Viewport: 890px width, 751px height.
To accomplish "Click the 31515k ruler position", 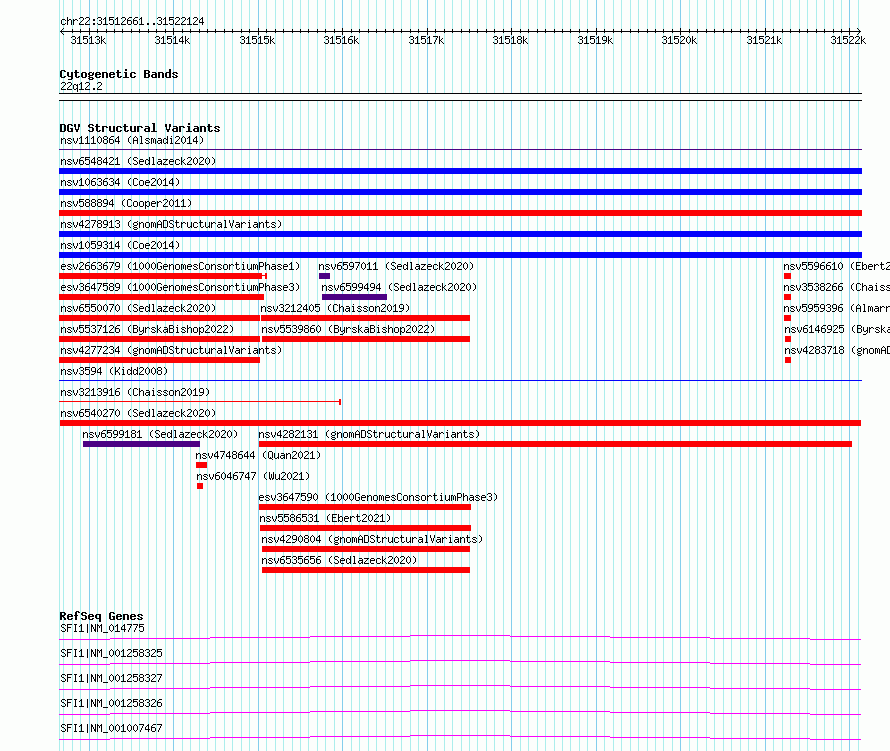I will click(x=257, y=40).
